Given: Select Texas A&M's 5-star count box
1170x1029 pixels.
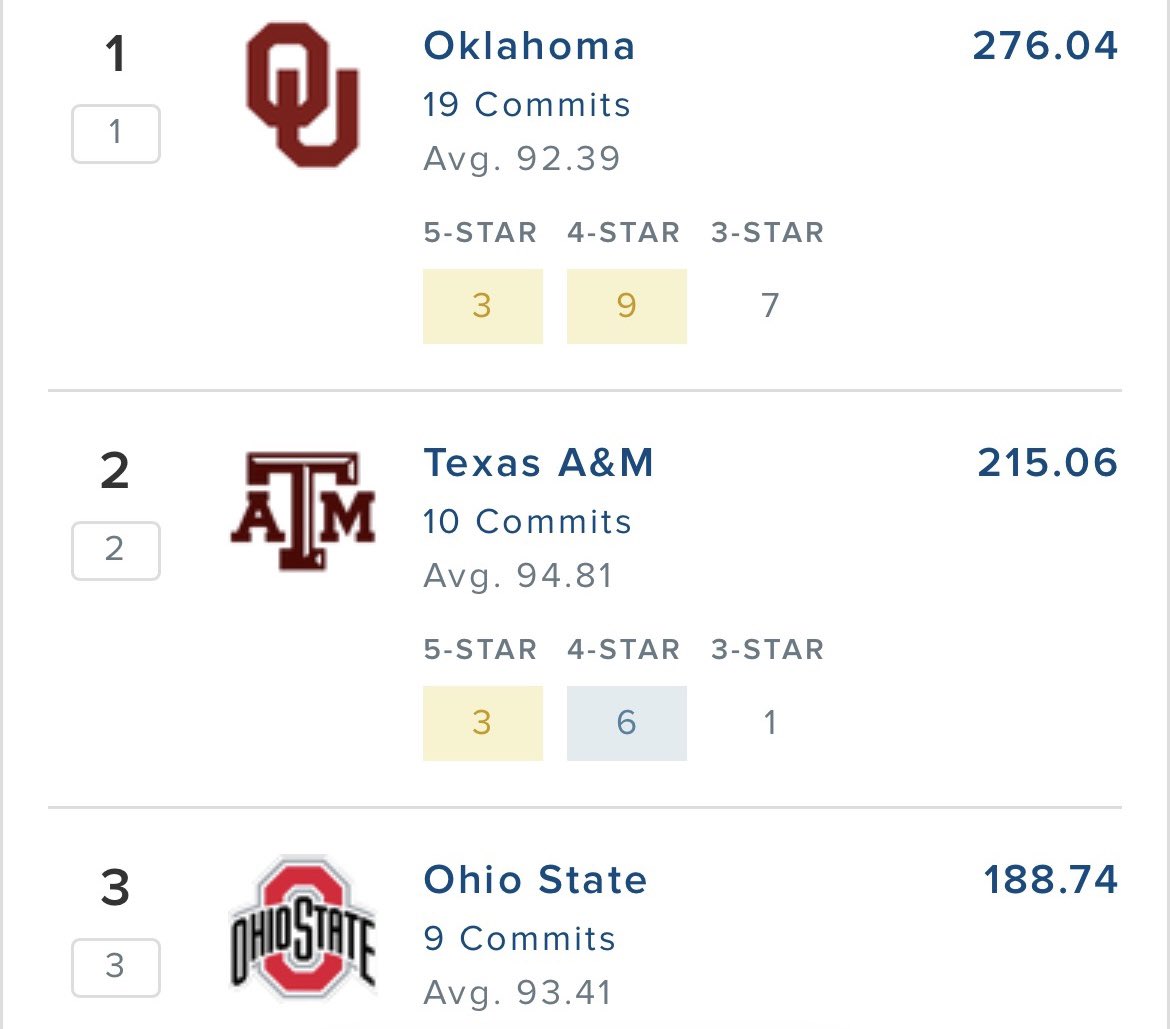Looking at the screenshot, I should tap(482, 723).
